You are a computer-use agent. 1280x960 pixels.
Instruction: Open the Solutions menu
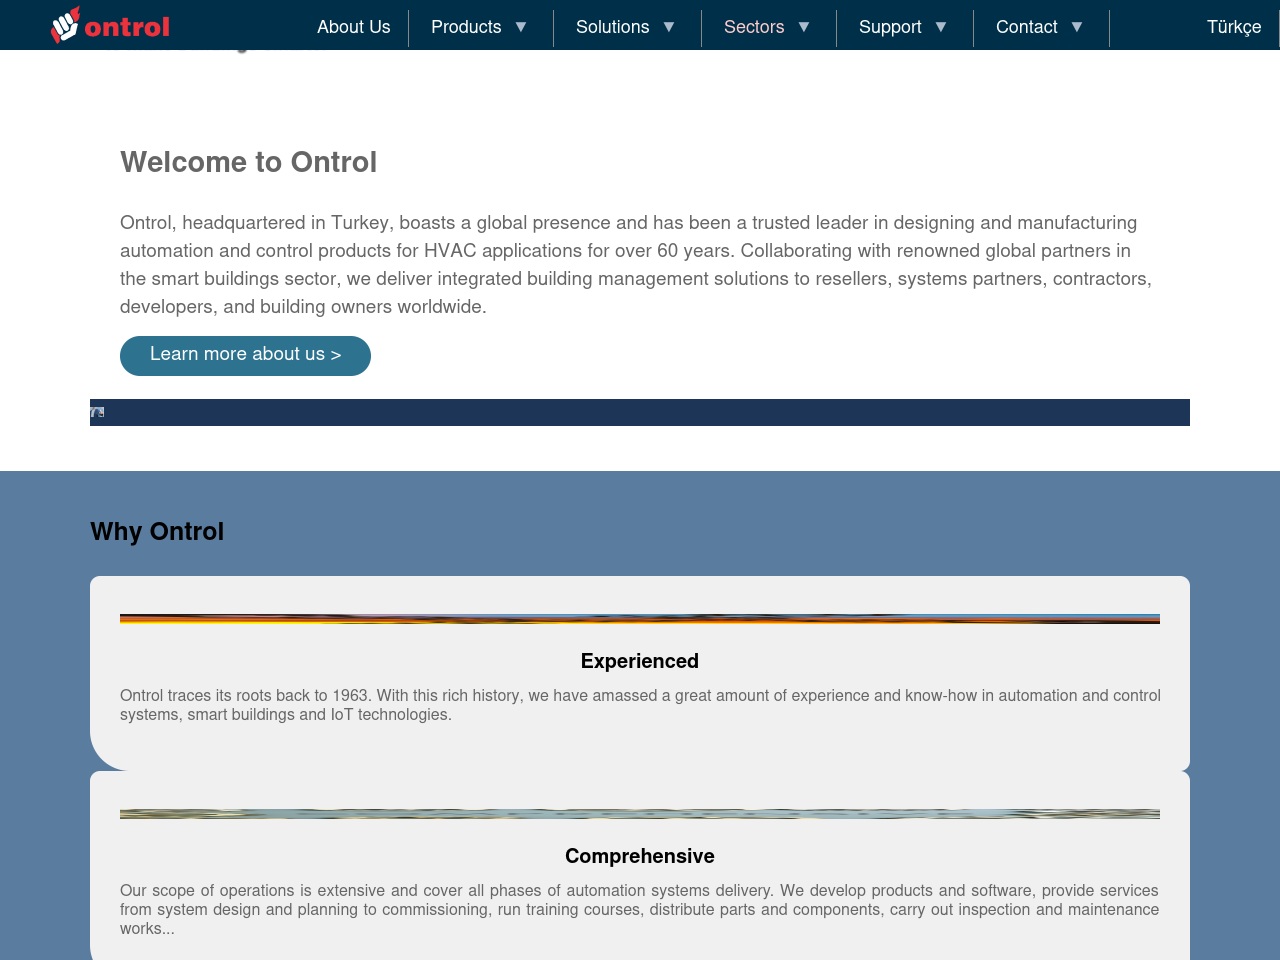(x=612, y=27)
